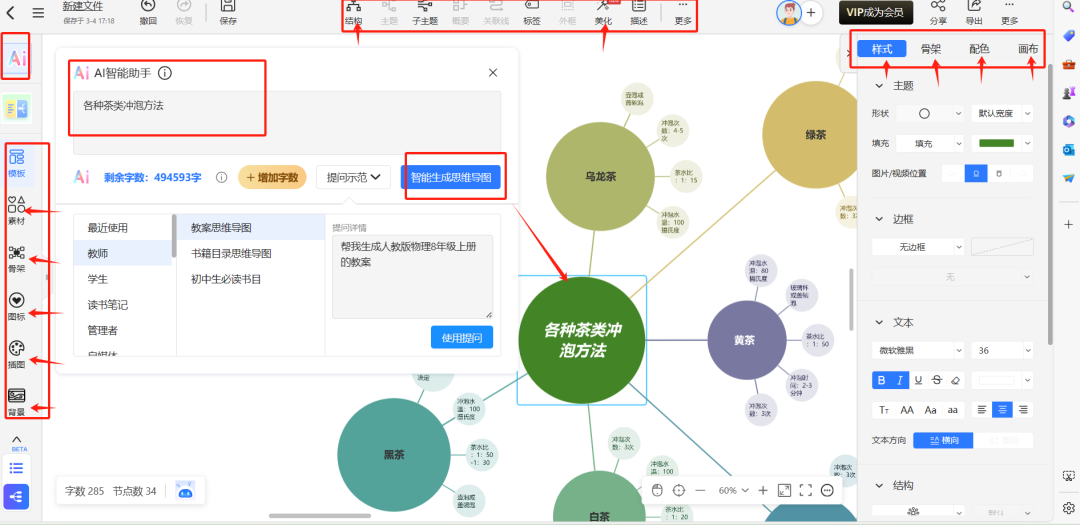Image resolution: width=1080 pixels, height=525 pixels.
Task: Toggle strikethrough text formatting
Action: (936, 380)
